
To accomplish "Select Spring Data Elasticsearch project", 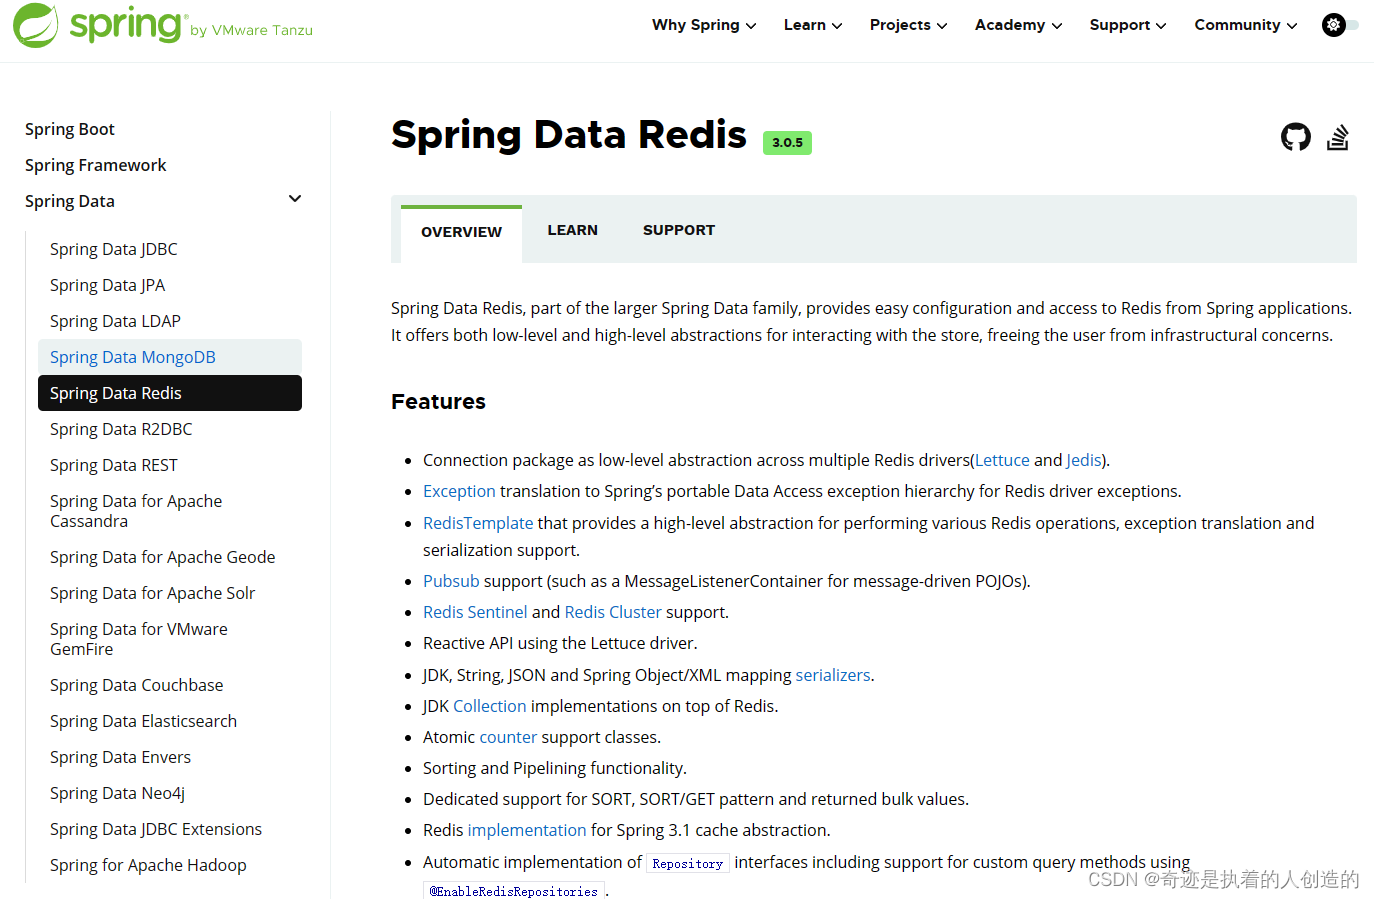I will click(x=143, y=721).
